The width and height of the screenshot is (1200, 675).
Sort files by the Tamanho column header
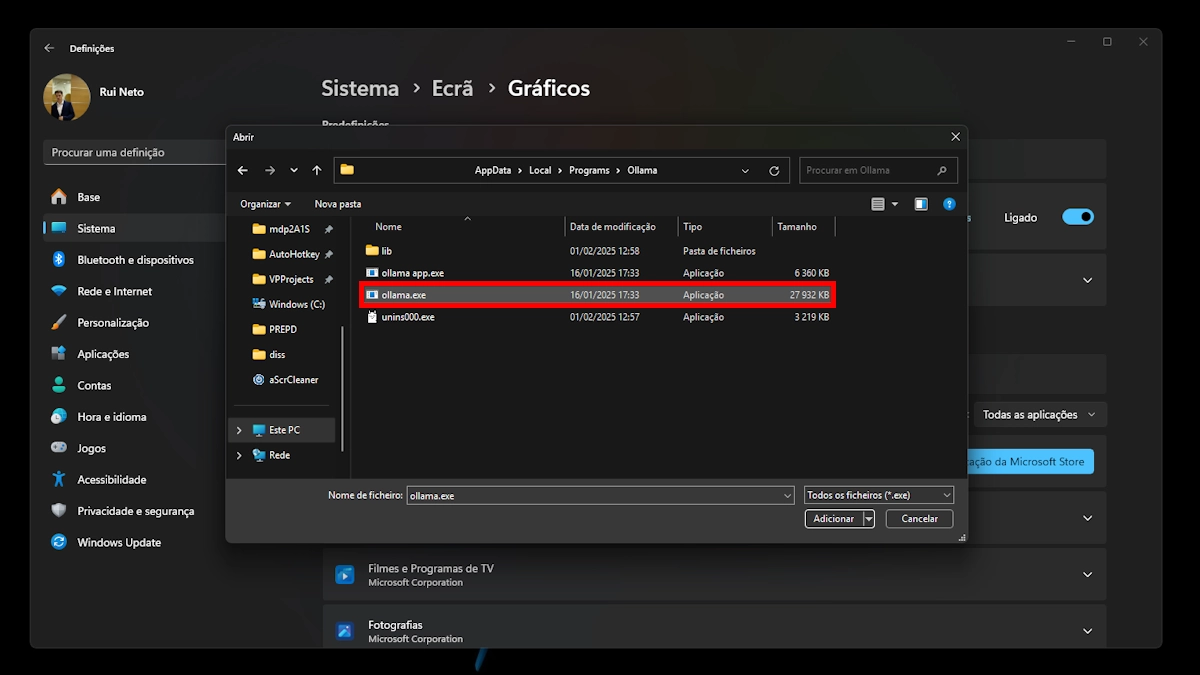coord(797,227)
